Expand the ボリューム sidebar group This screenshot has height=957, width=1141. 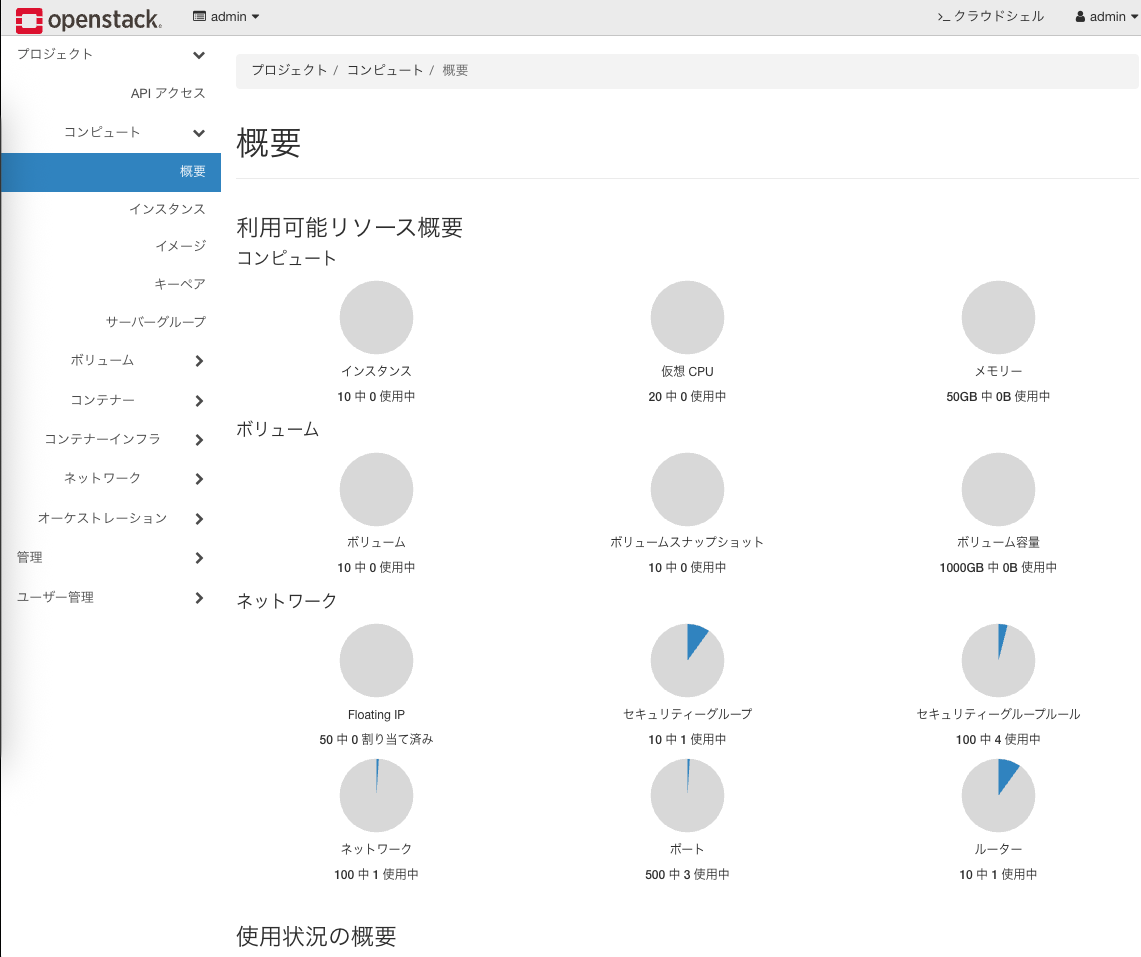pyautogui.click(x=111, y=361)
